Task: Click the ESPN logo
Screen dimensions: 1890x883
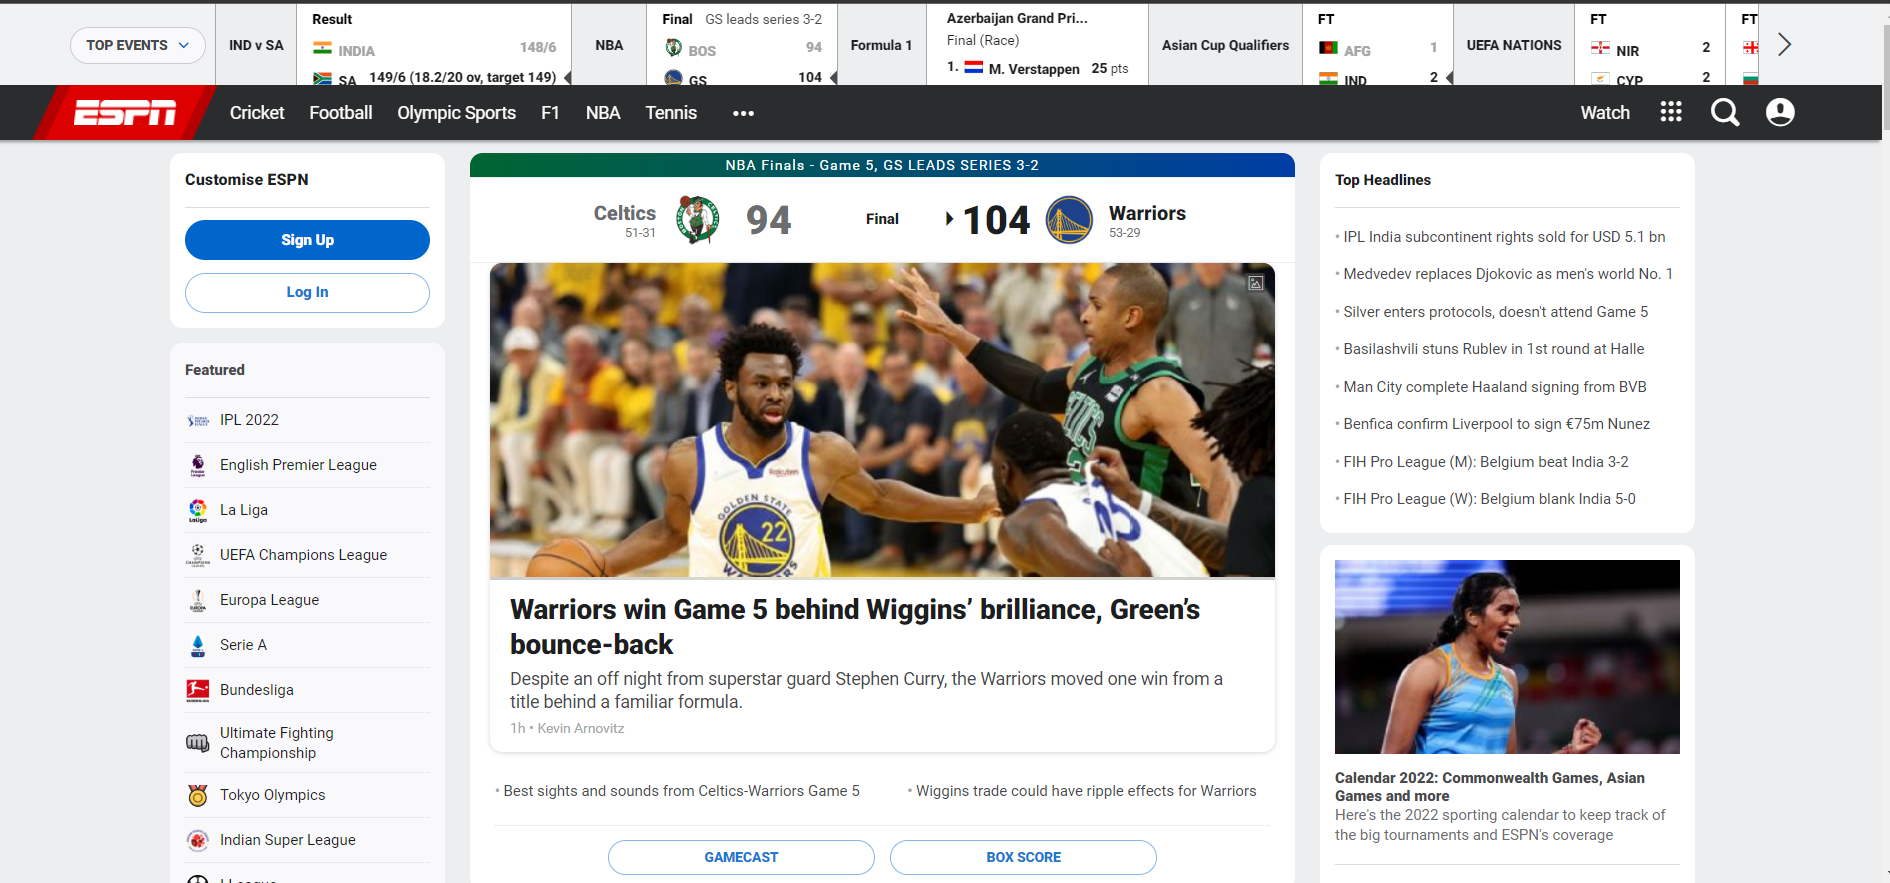Action: (x=125, y=113)
